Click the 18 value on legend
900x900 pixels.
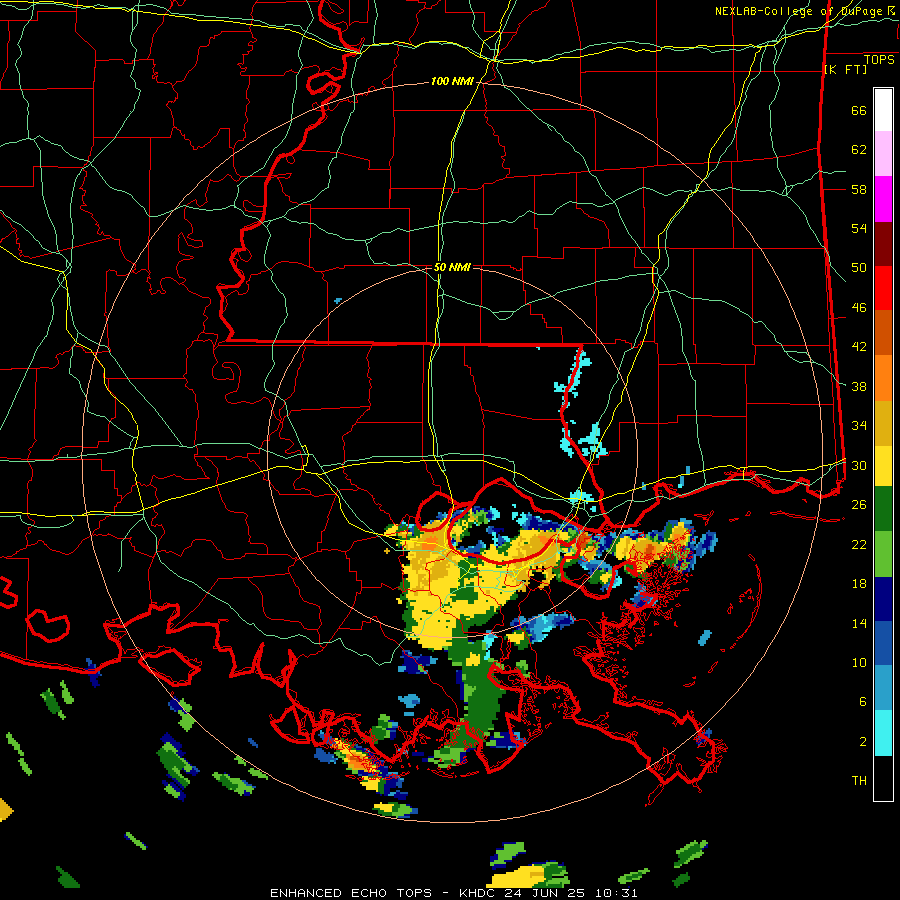tap(859, 584)
